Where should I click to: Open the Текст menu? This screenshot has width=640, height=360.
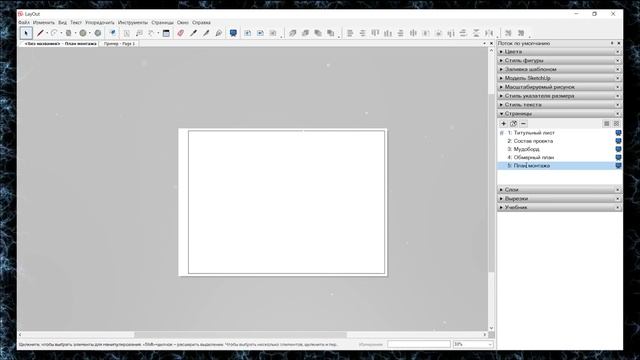(76, 22)
